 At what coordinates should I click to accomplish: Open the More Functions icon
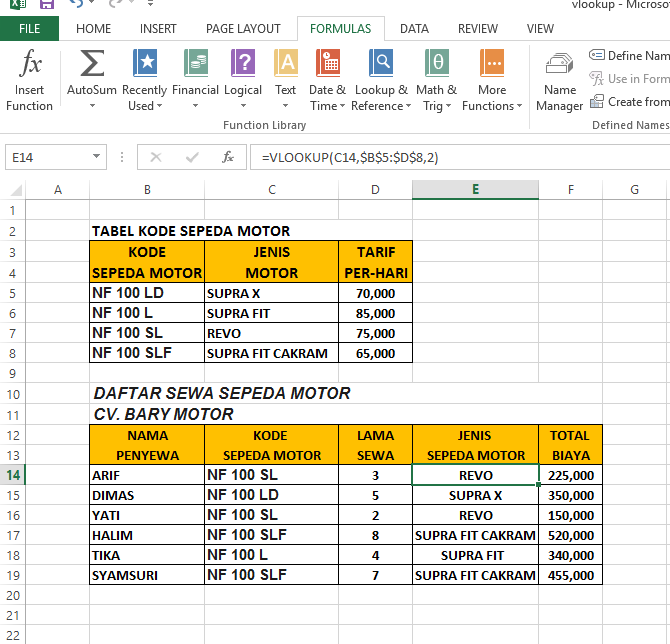492,62
